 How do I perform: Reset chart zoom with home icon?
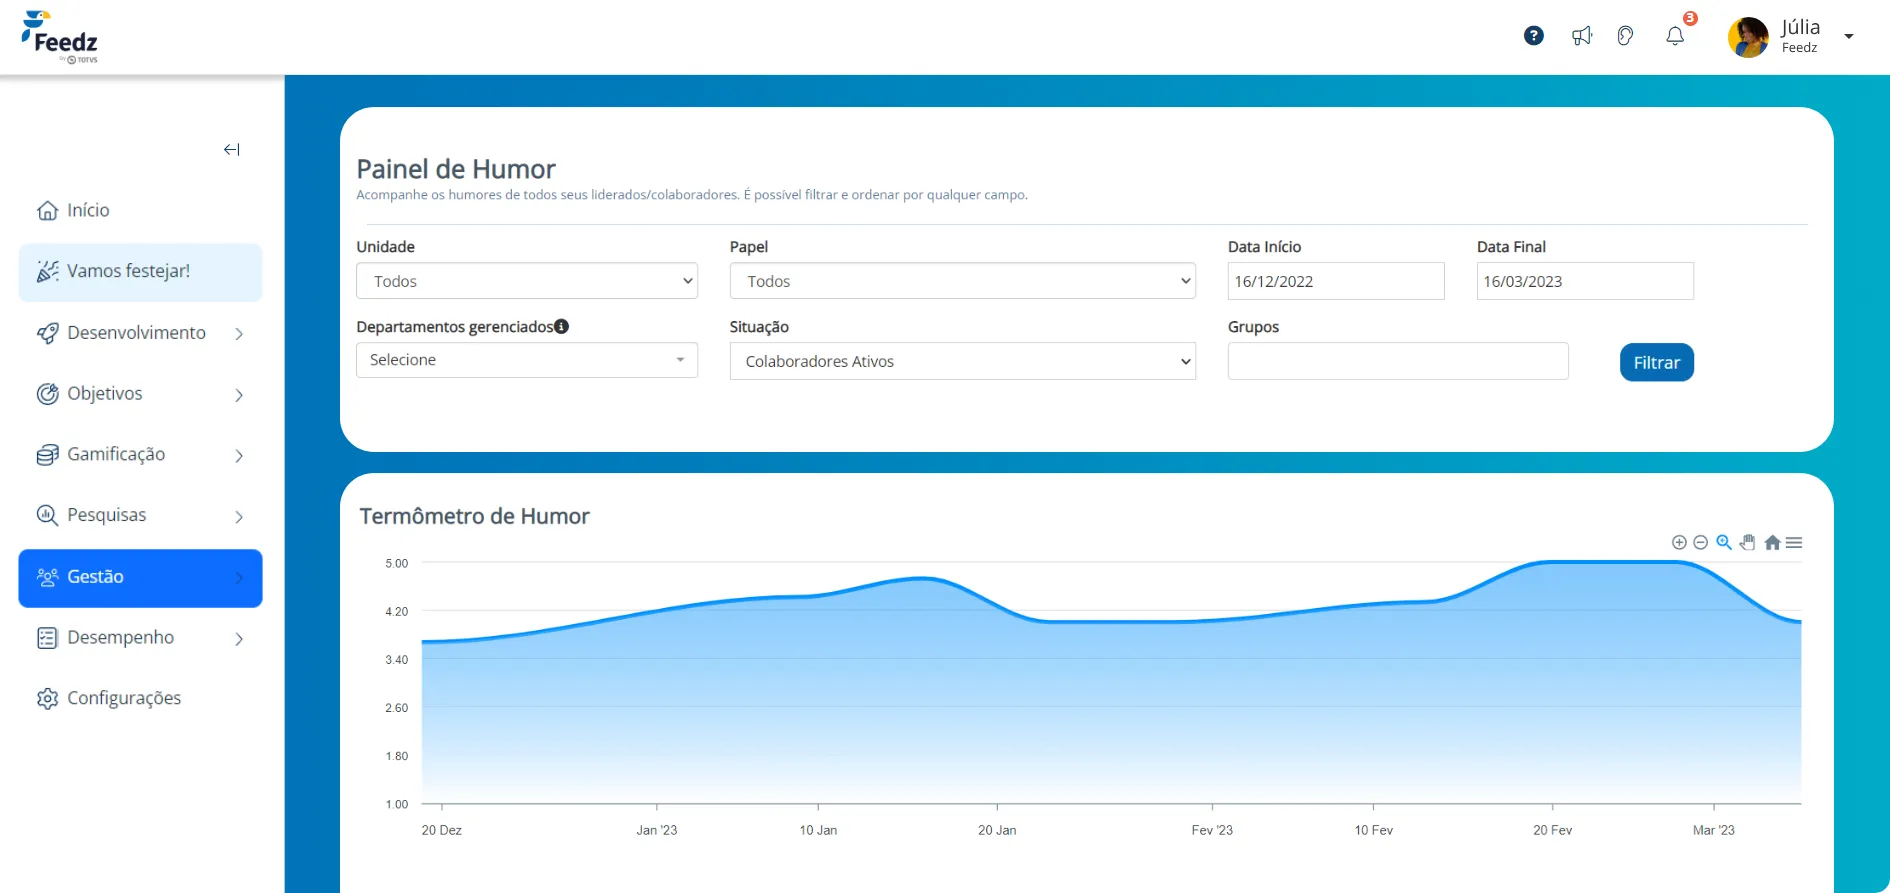(x=1772, y=542)
